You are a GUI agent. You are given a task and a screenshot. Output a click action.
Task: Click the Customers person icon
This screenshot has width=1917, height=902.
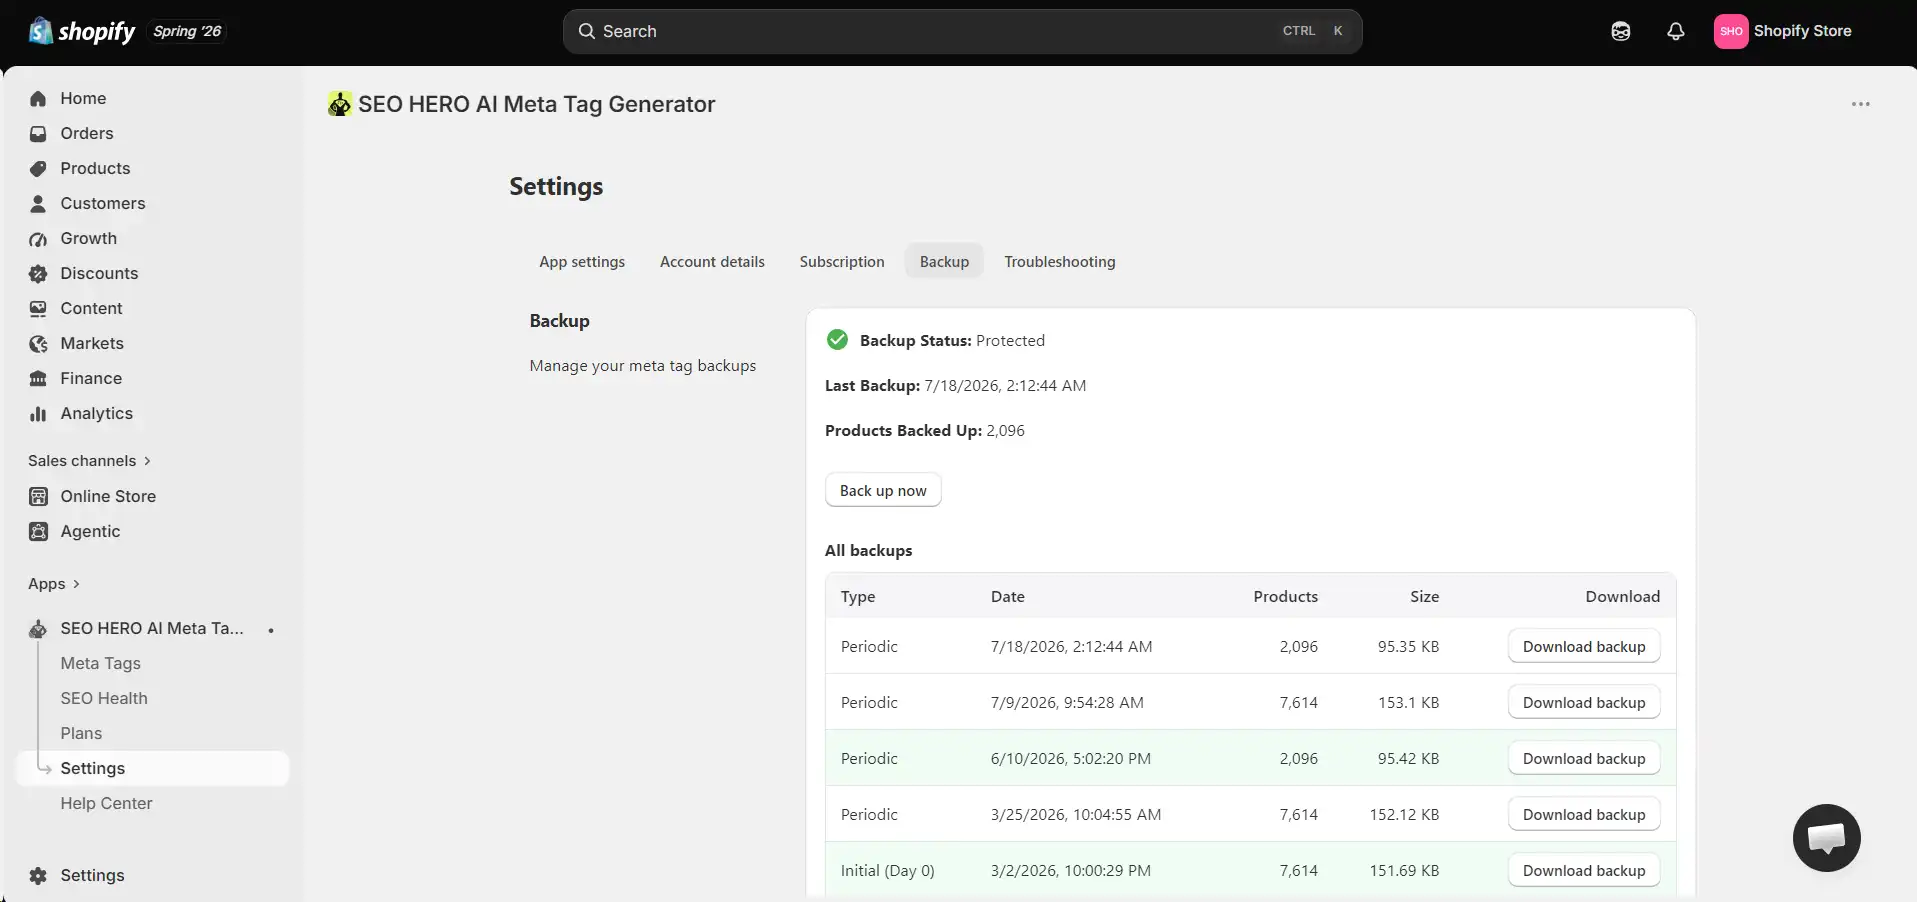point(38,203)
